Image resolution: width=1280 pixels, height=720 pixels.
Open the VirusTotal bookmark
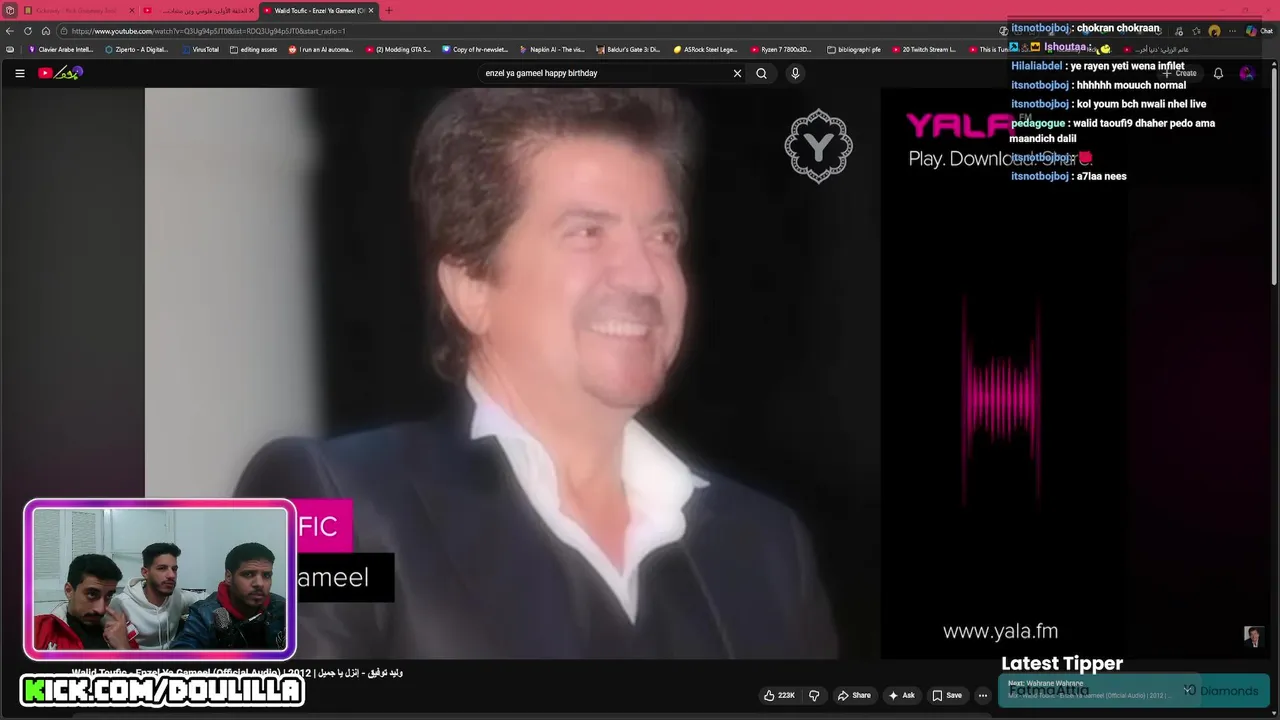click(x=200, y=49)
